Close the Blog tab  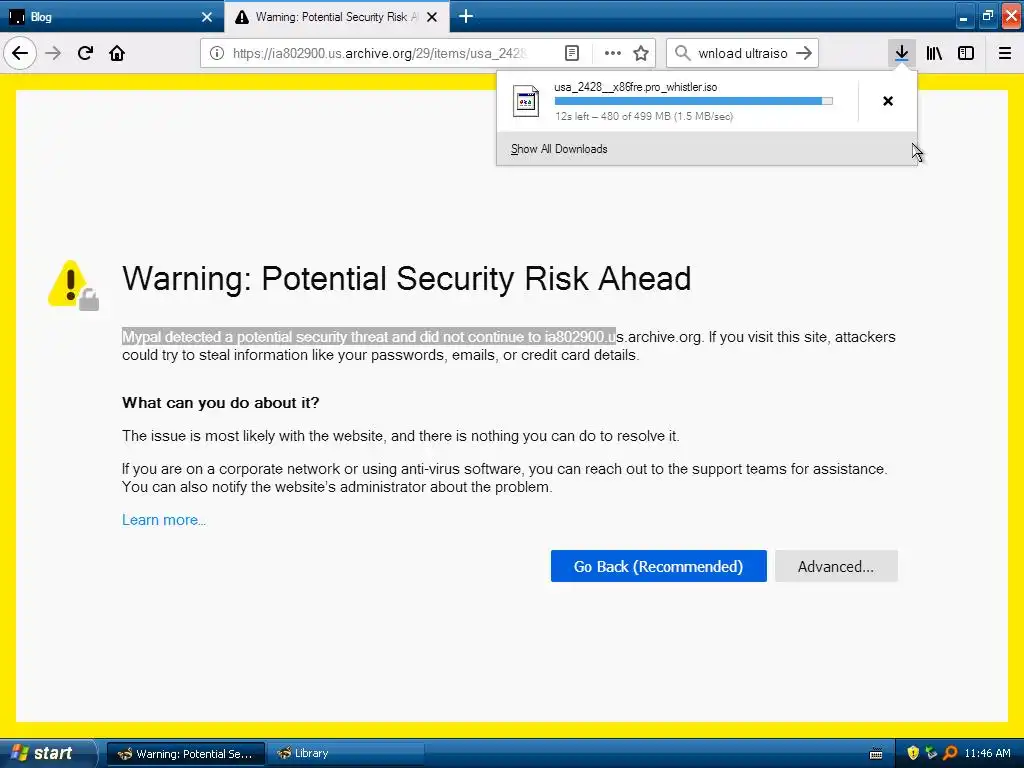pos(207,17)
